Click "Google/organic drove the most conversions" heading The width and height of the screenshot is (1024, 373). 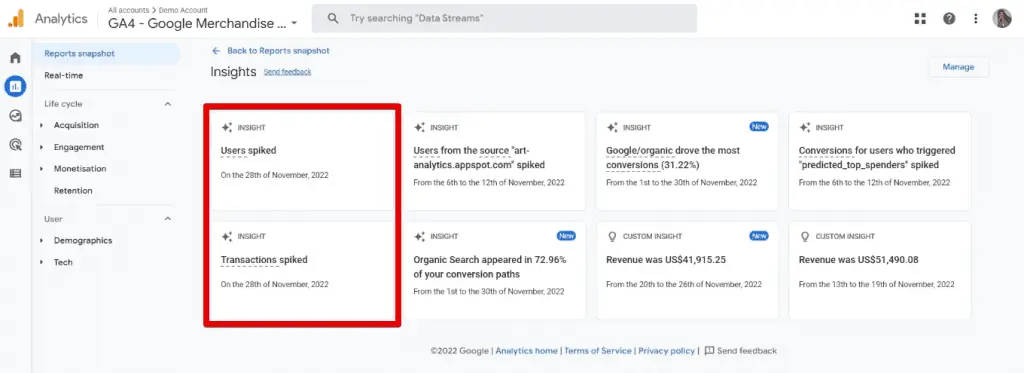[673, 157]
